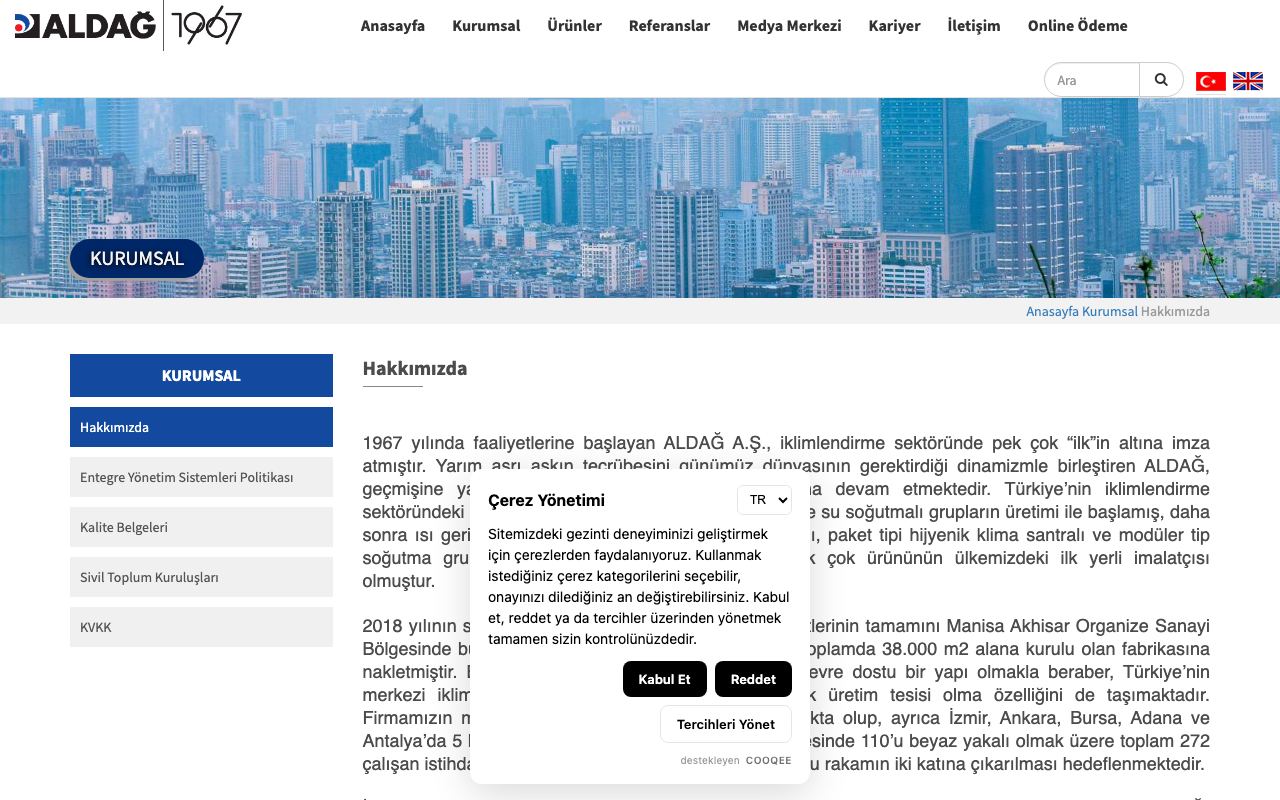Open Referanslar navigation item
The height and width of the screenshot is (800, 1280).
tap(669, 26)
